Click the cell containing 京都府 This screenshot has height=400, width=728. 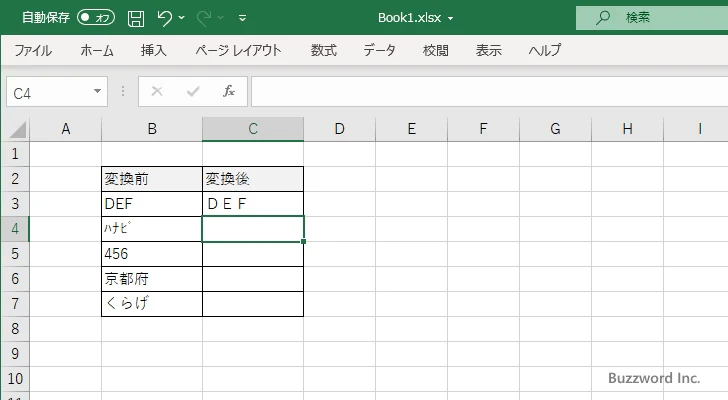click(x=152, y=279)
